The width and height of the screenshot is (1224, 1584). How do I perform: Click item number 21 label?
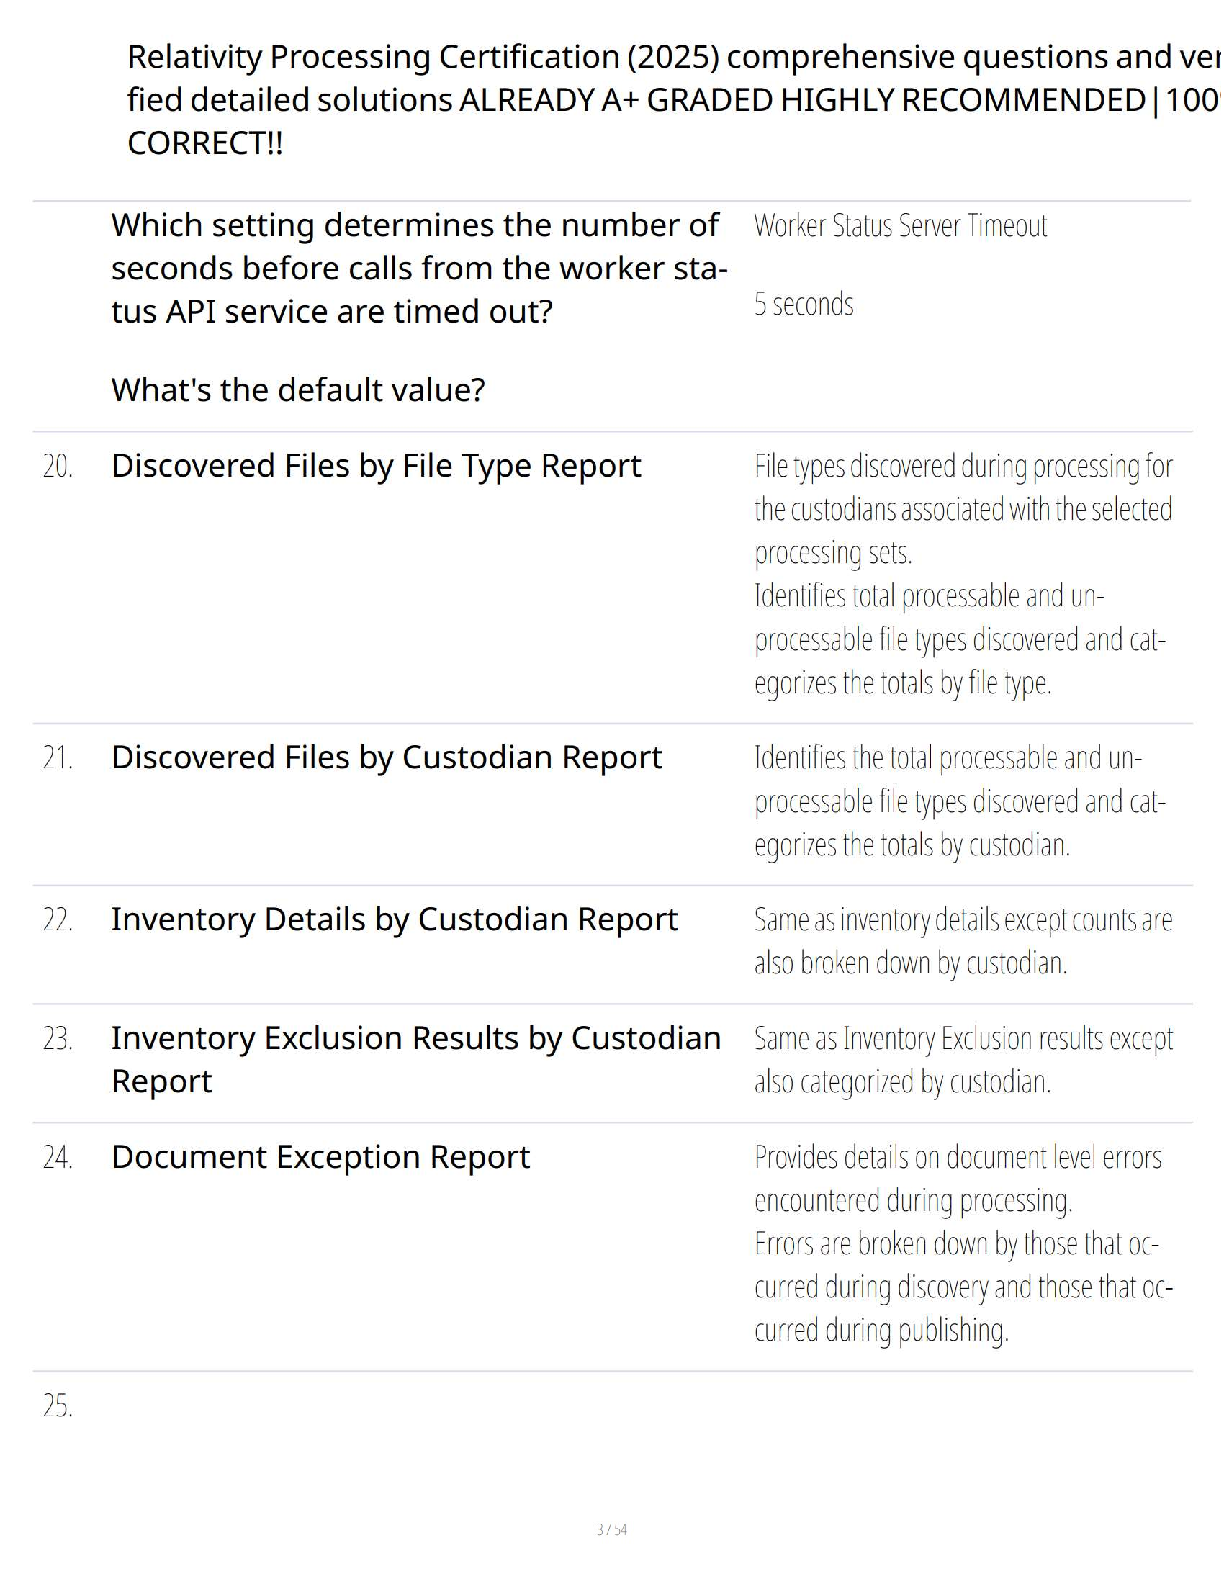tap(57, 759)
